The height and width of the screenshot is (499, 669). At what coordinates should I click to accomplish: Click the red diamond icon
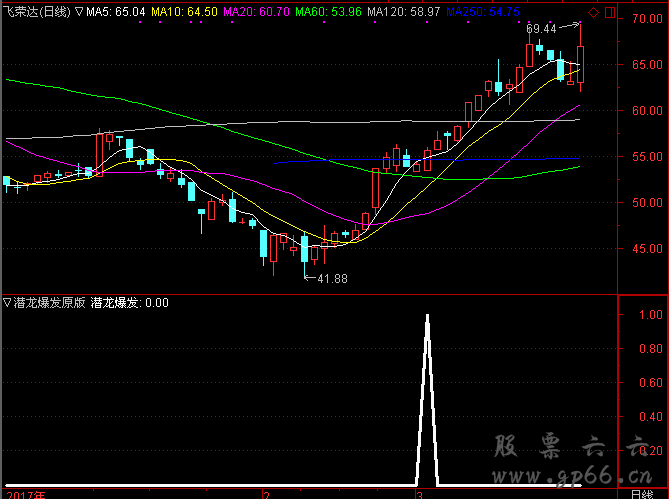(x=593, y=12)
